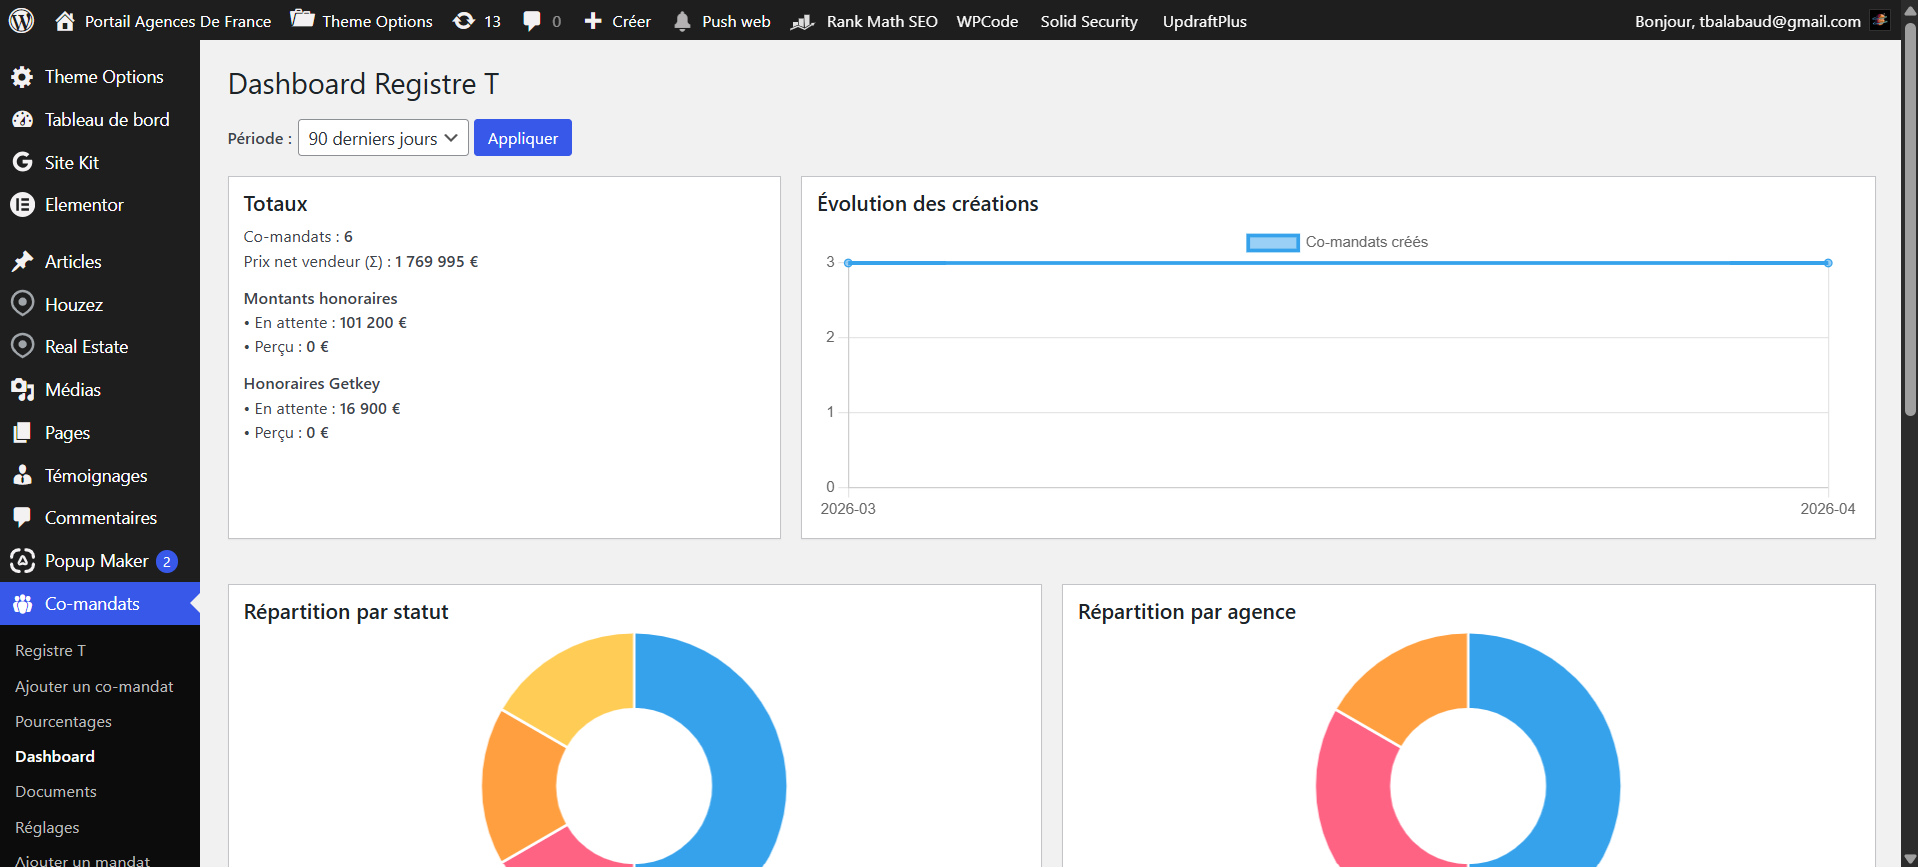Click the Popup Maker icon

(x=22, y=561)
